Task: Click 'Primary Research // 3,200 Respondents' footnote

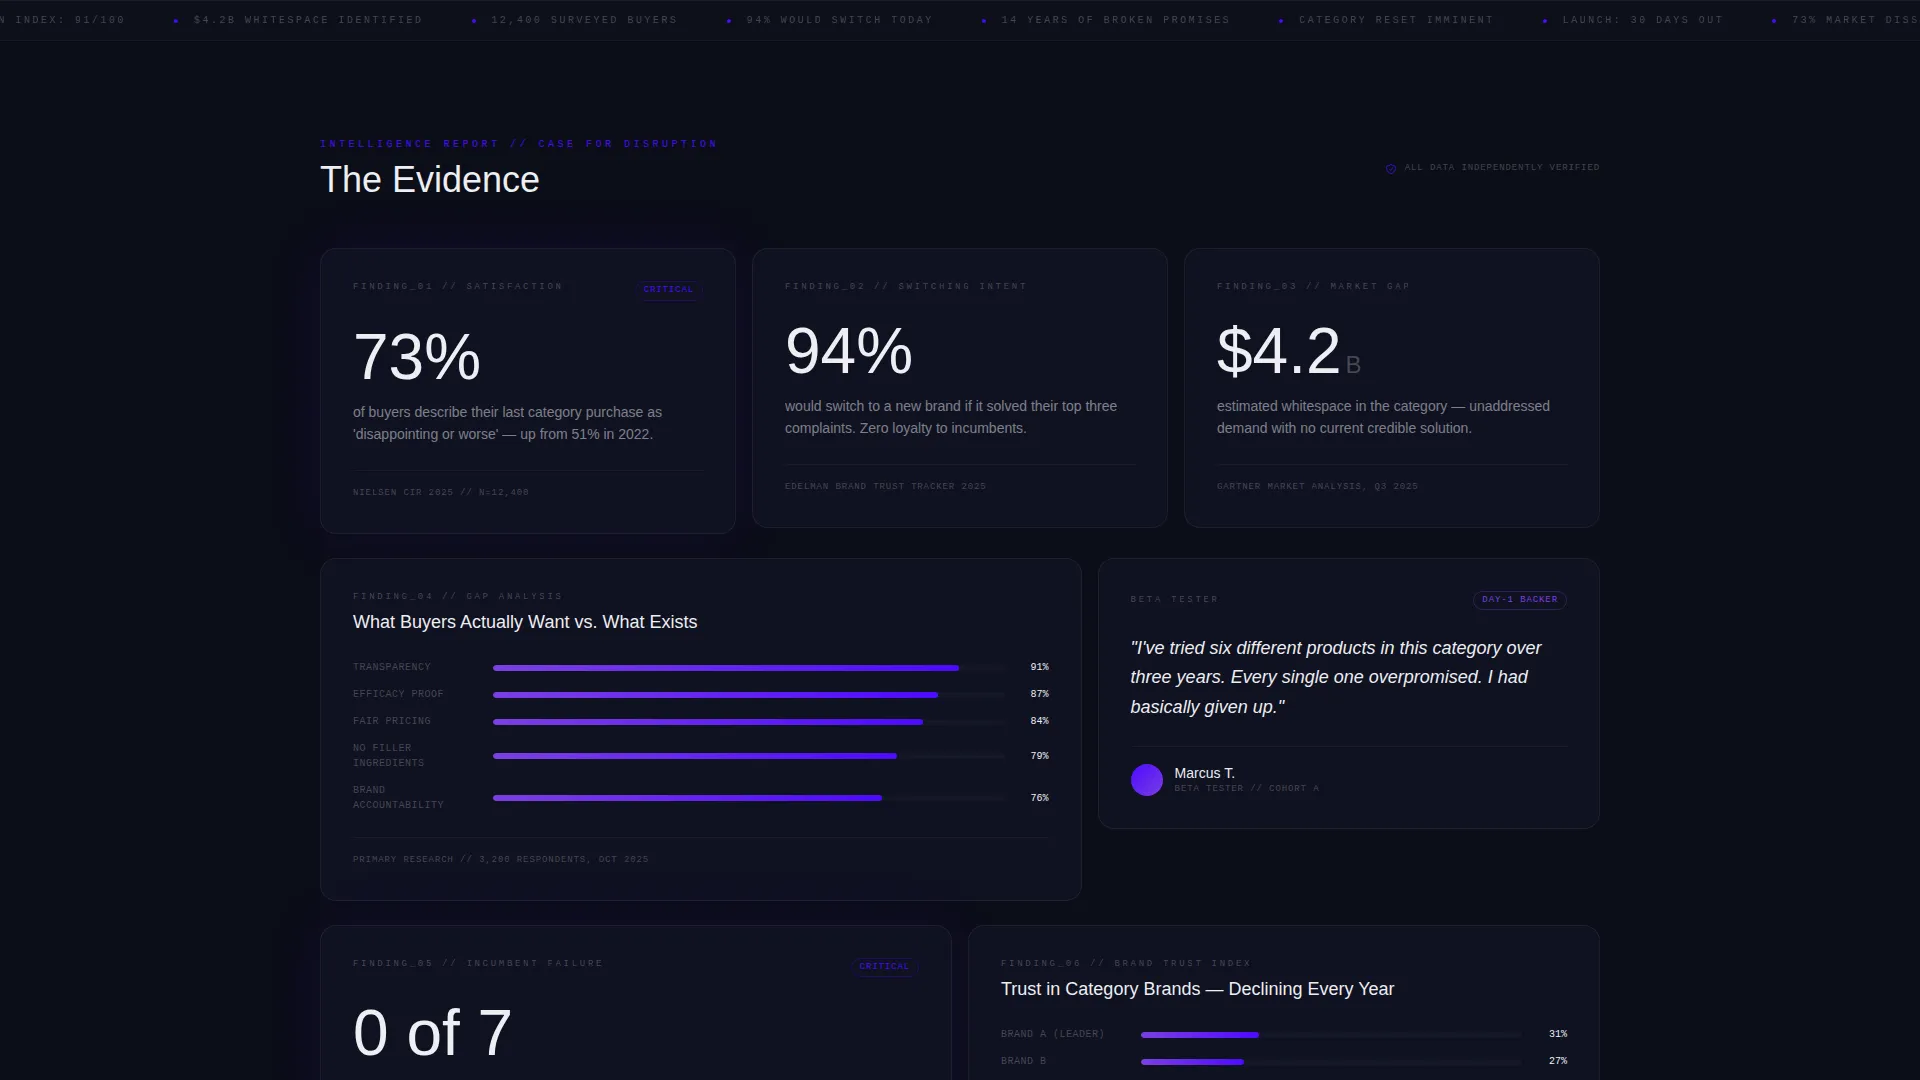Action: click(x=501, y=859)
